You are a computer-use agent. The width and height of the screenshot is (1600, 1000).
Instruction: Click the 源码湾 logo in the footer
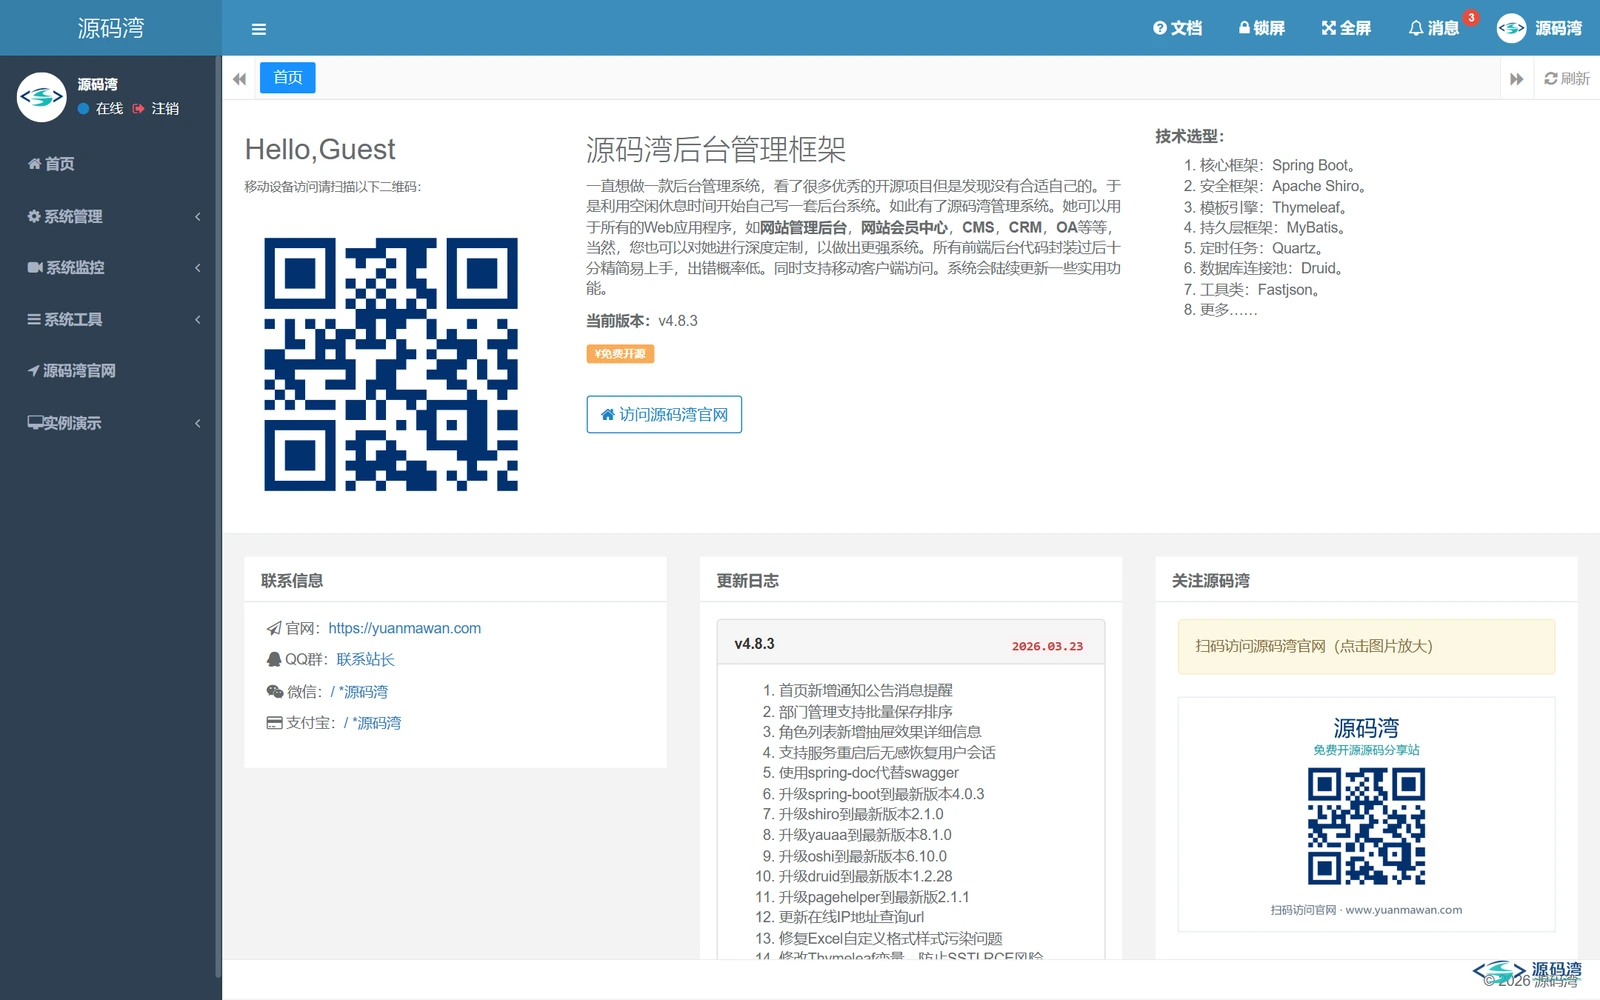coord(1527,971)
